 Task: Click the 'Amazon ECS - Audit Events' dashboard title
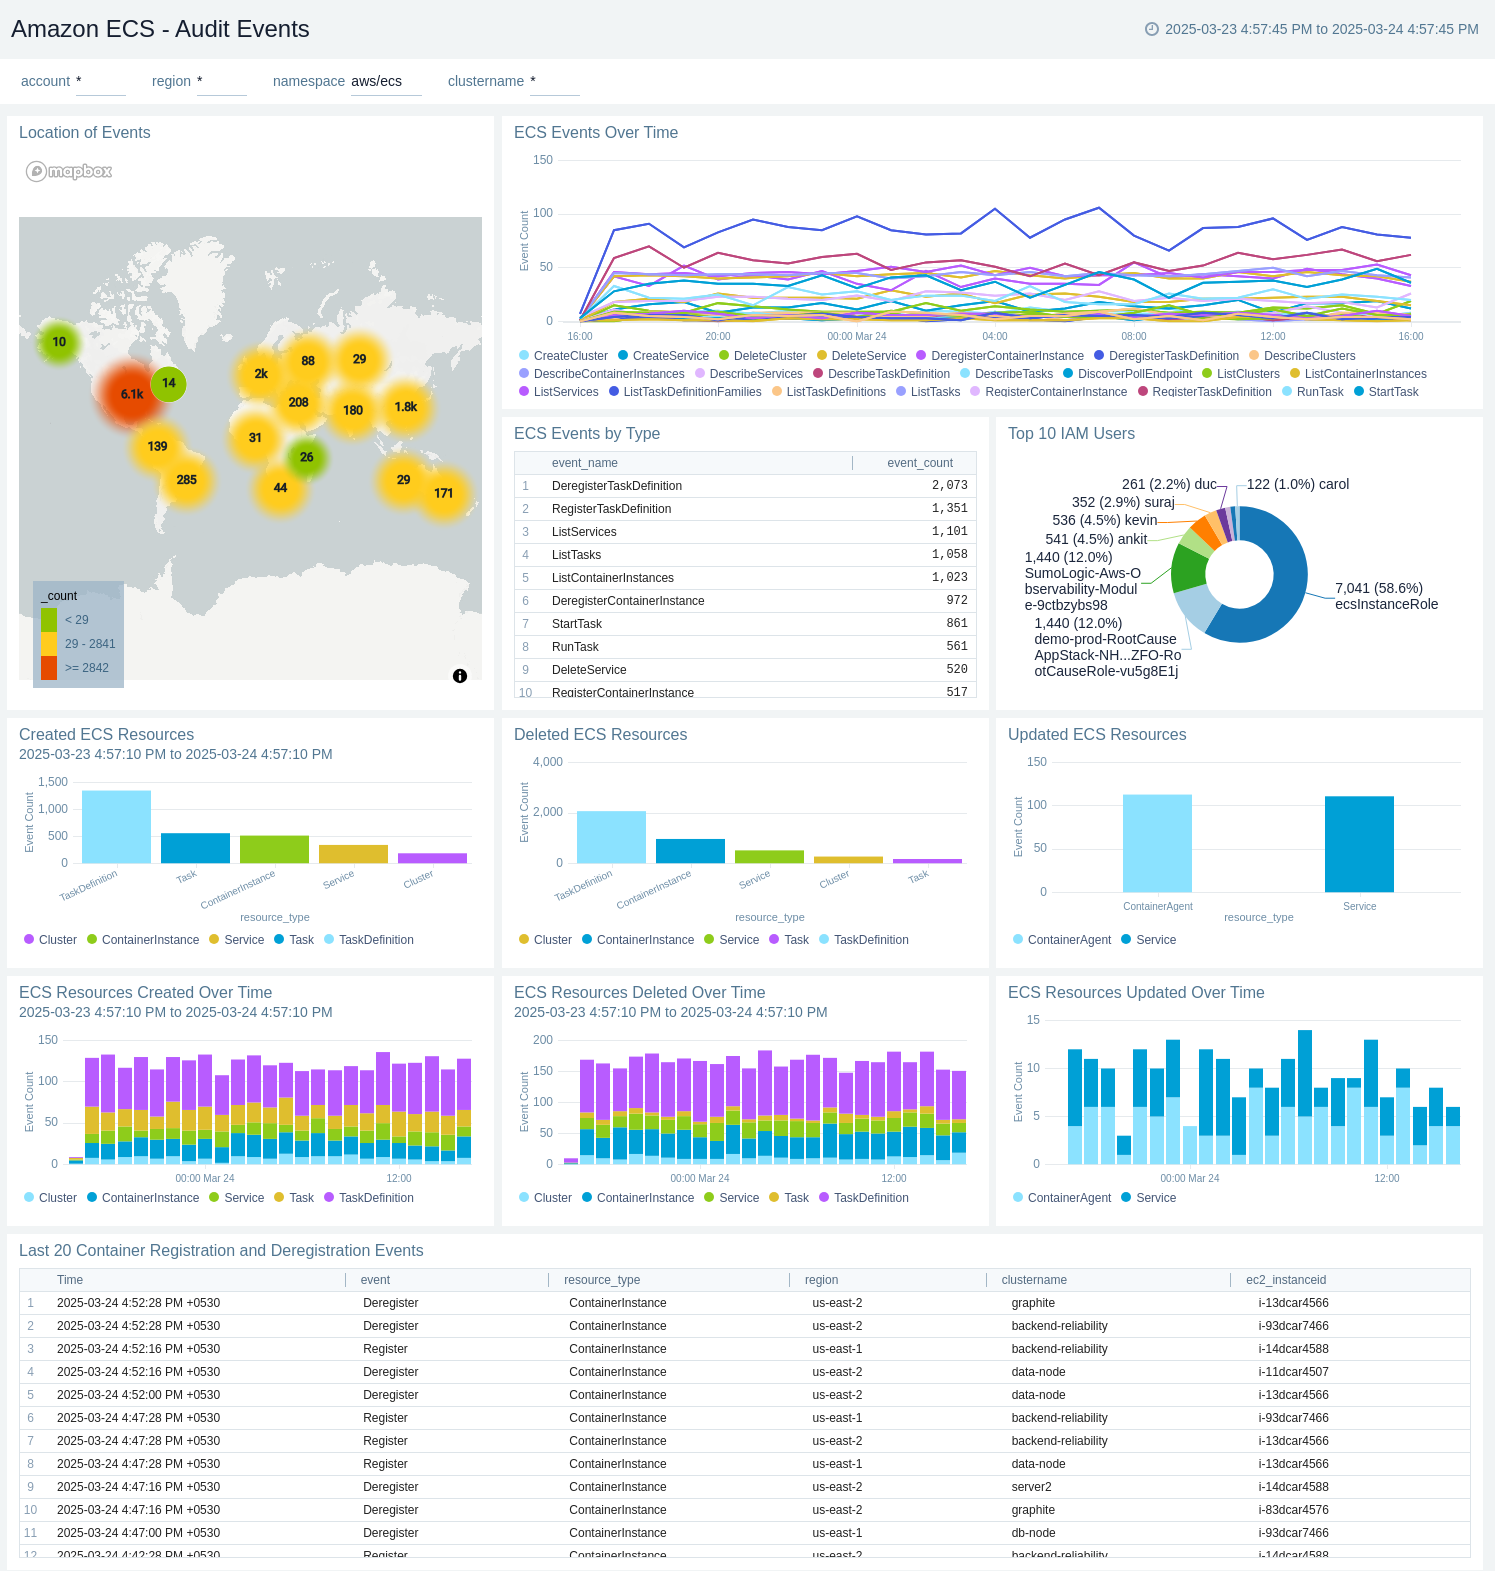click(x=160, y=29)
